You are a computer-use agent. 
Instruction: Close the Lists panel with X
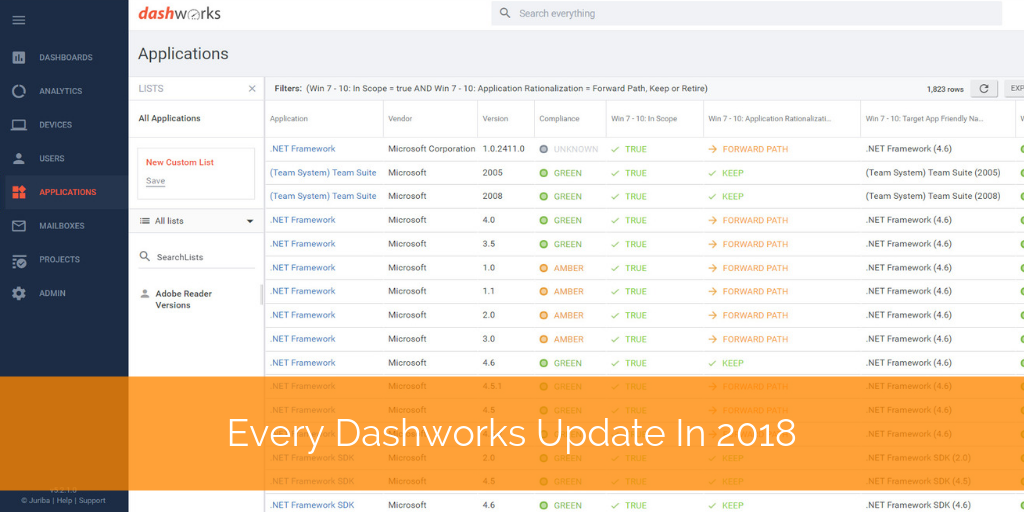click(x=252, y=89)
